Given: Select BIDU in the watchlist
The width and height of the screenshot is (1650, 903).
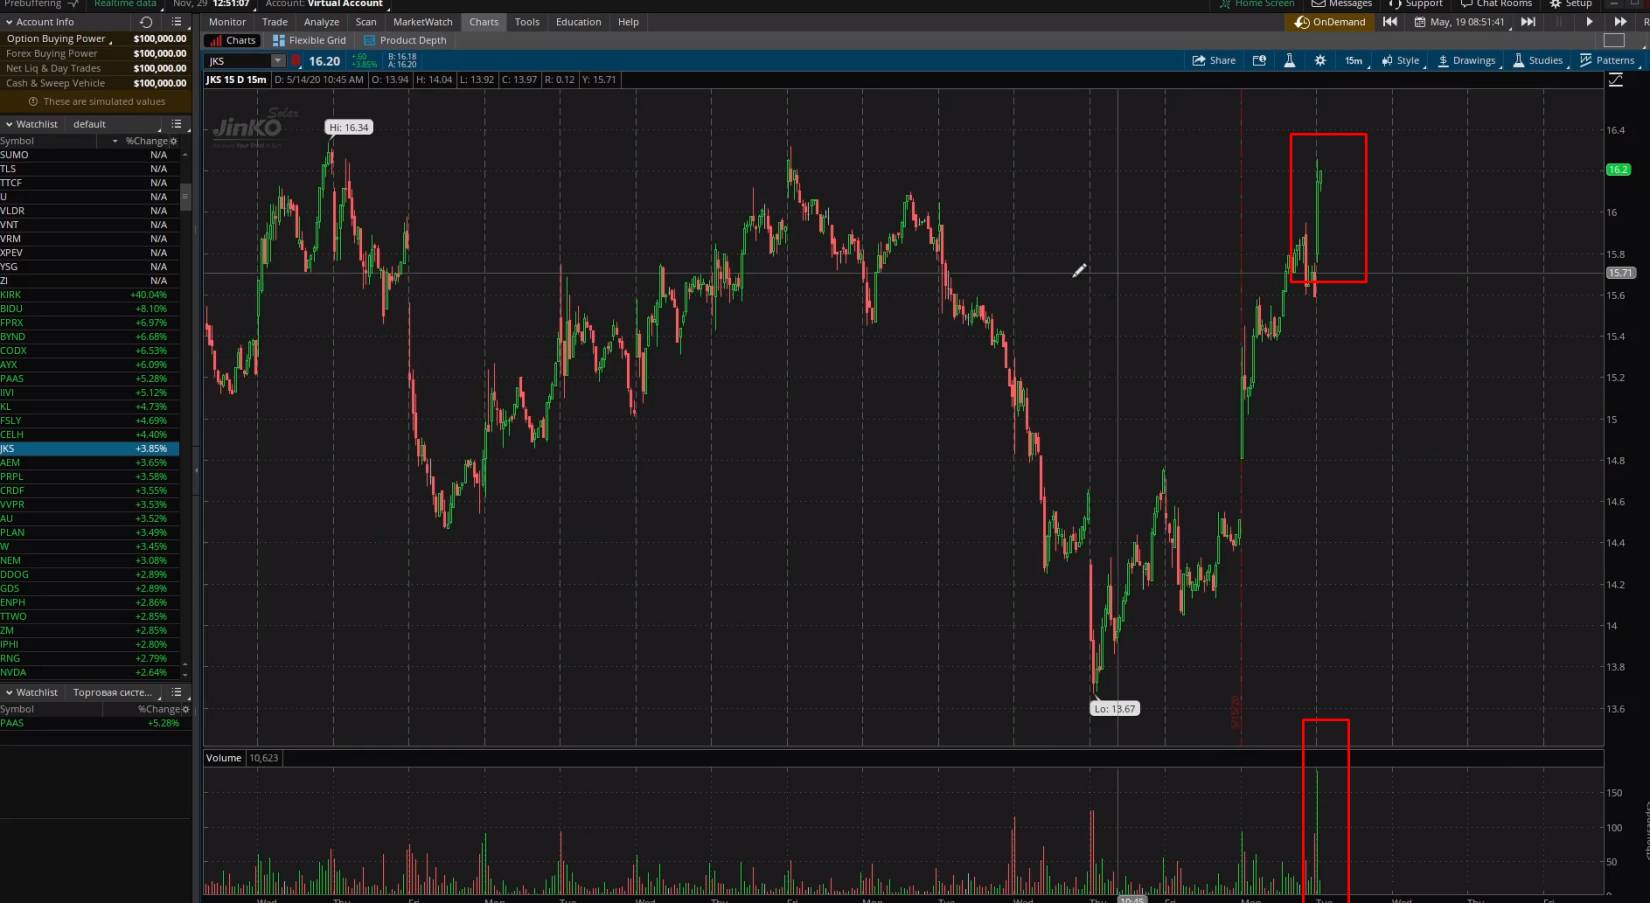Looking at the screenshot, I should pyautogui.click(x=12, y=309).
